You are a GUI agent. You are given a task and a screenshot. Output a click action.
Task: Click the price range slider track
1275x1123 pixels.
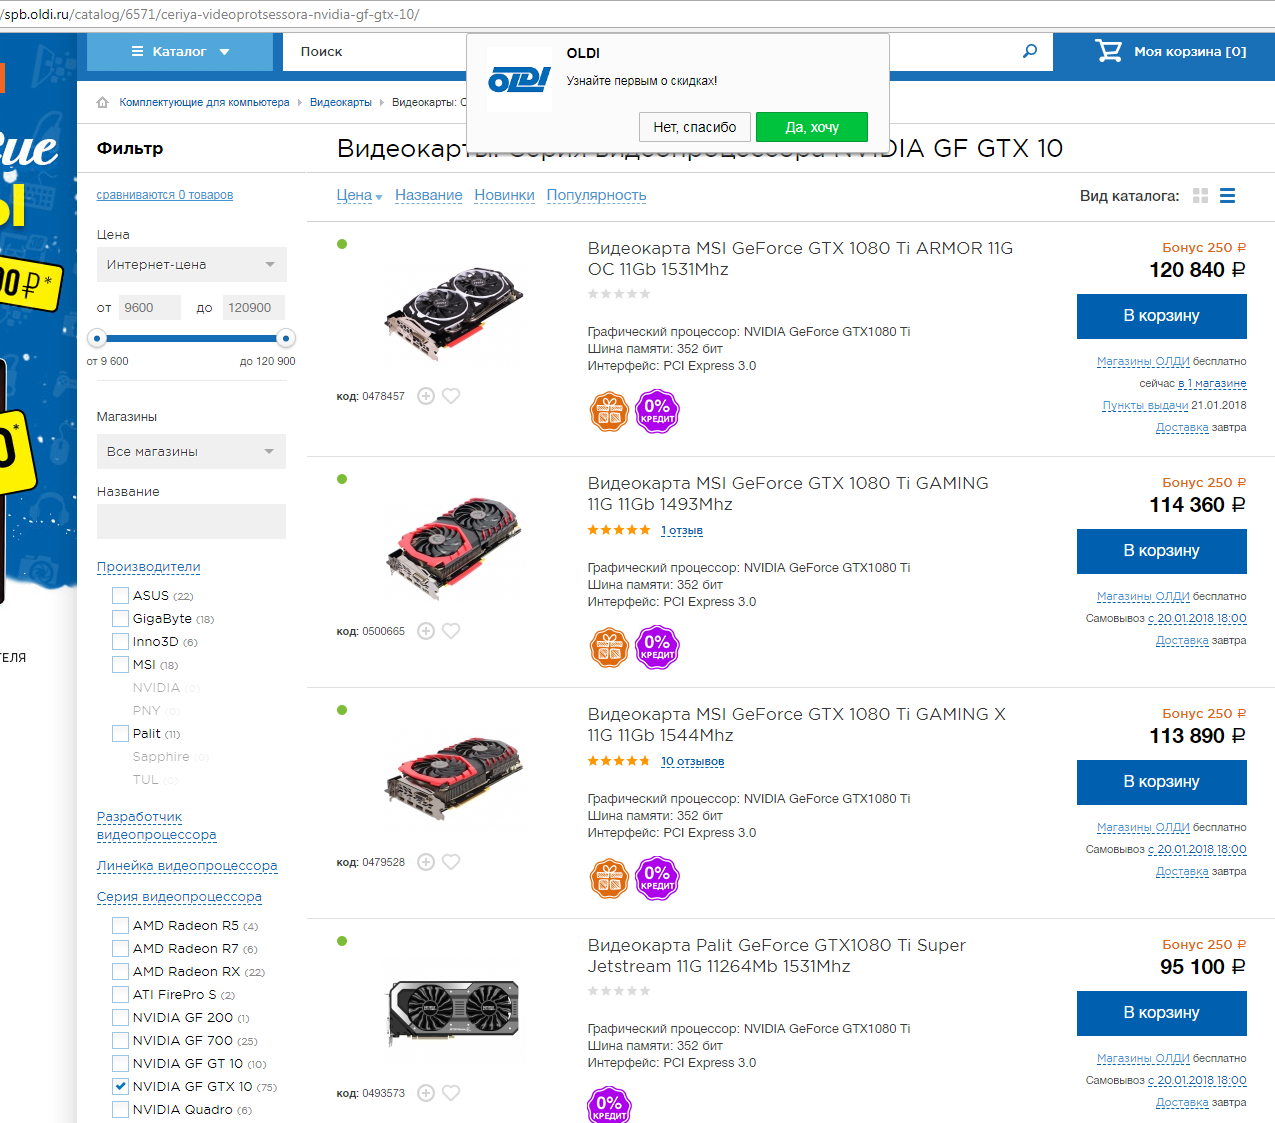pyautogui.click(x=192, y=338)
